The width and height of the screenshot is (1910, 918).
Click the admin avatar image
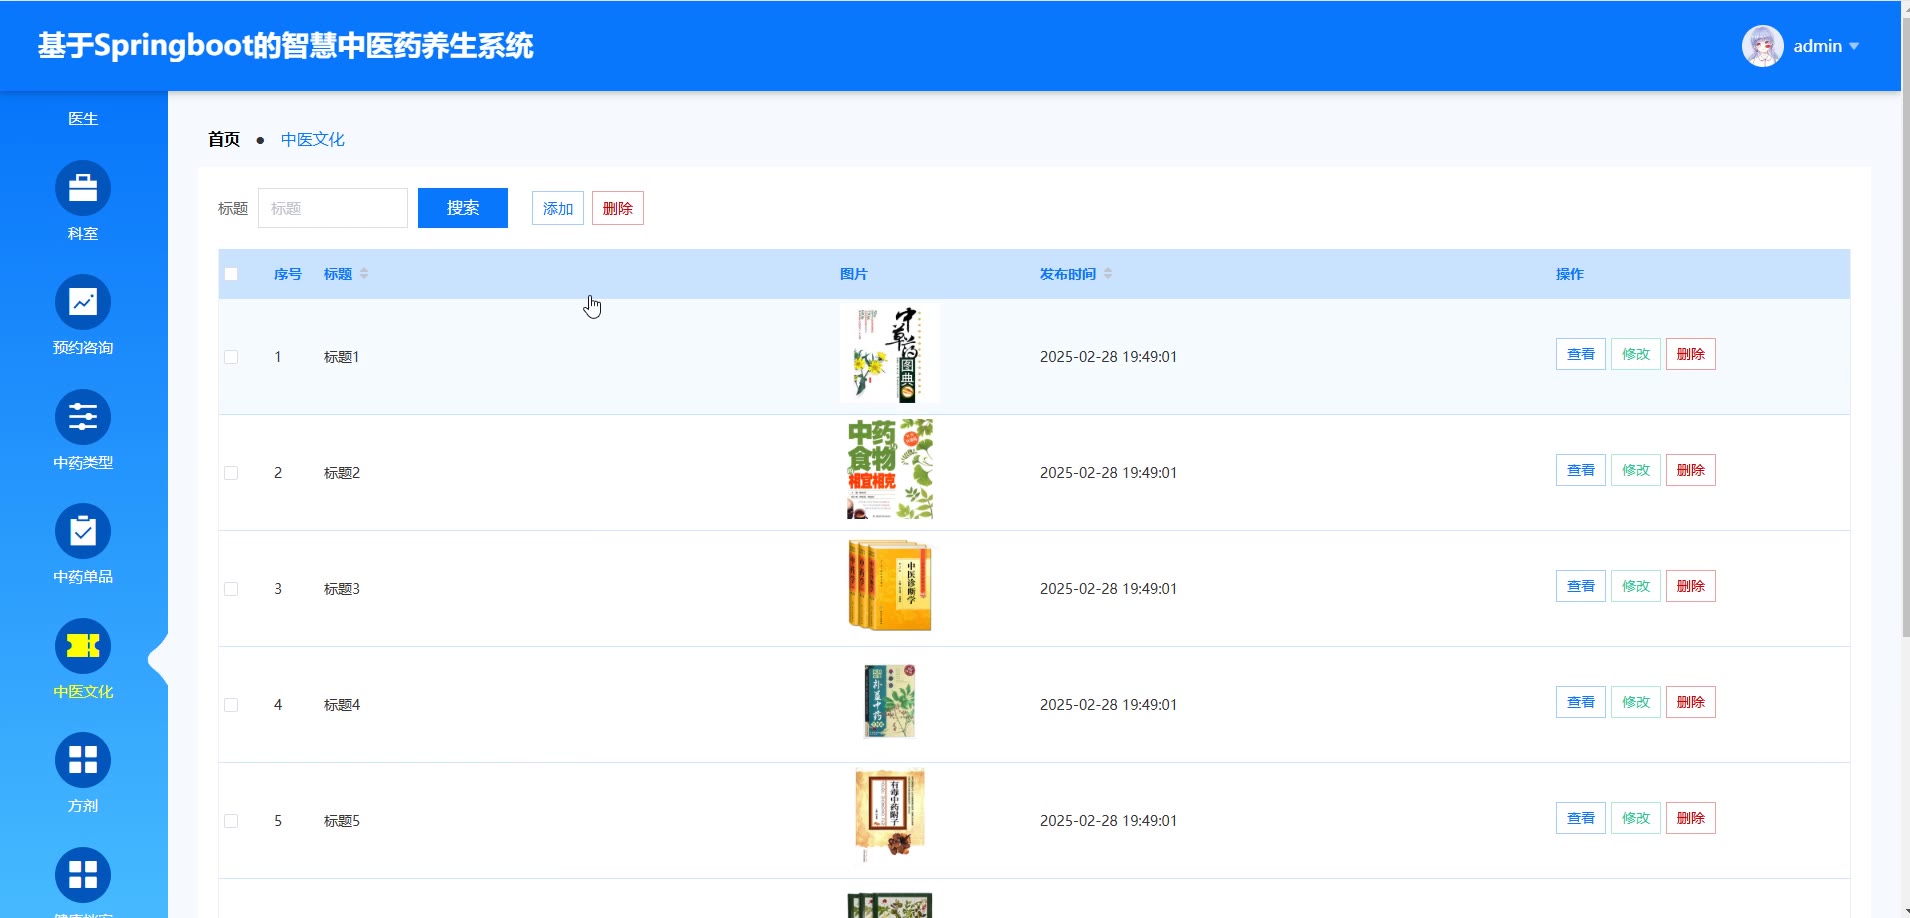pyautogui.click(x=1762, y=46)
